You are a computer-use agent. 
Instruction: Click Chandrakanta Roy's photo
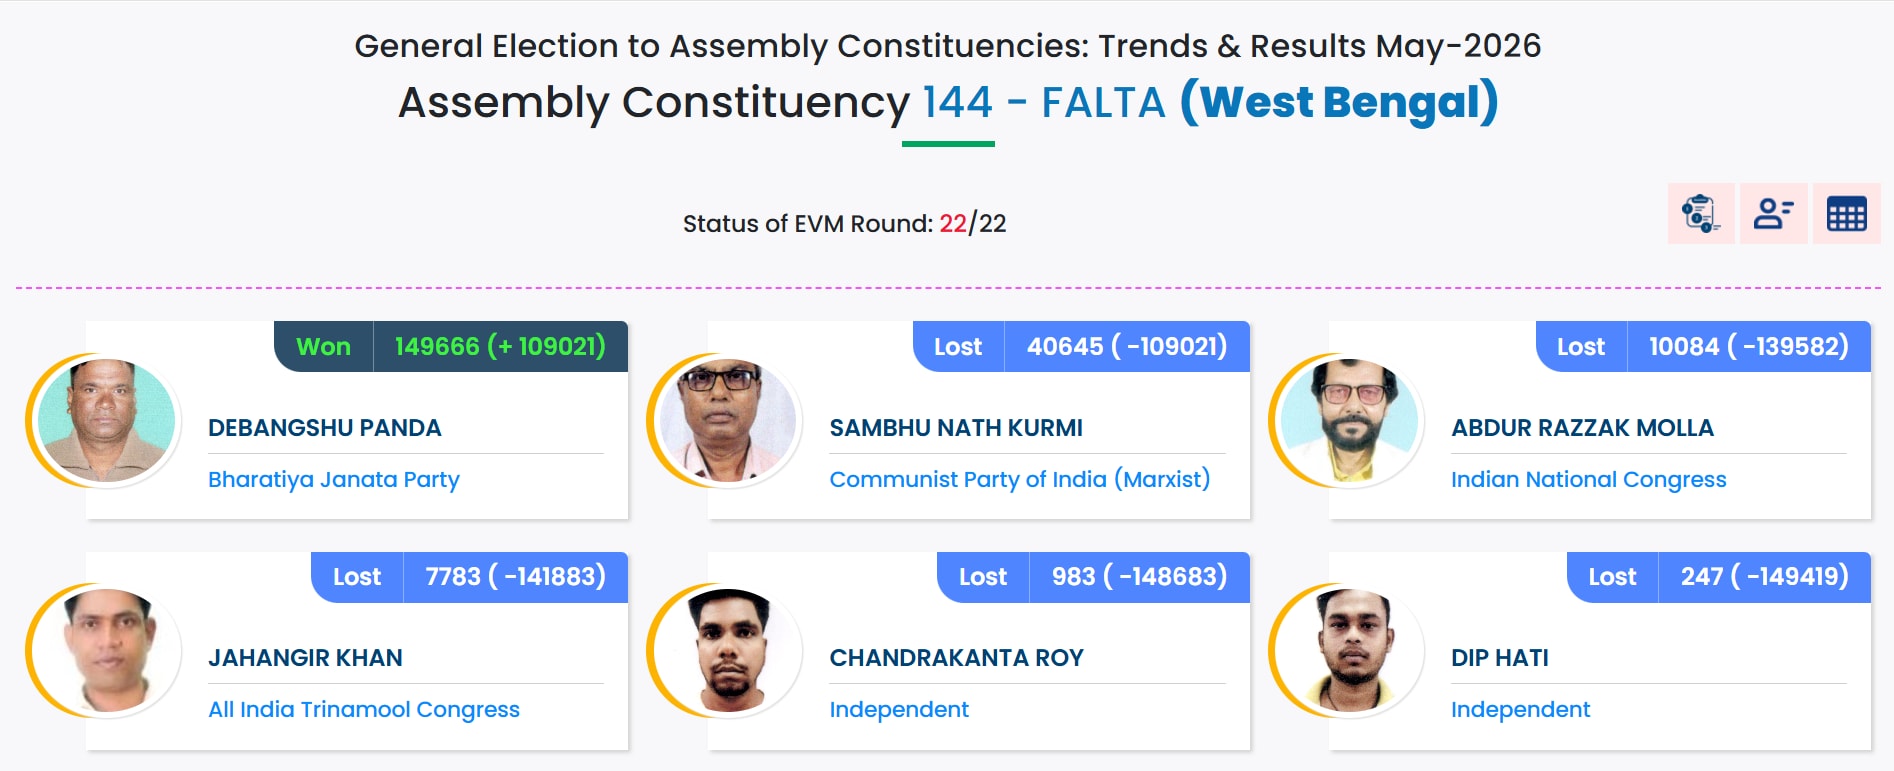tap(729, 651)
